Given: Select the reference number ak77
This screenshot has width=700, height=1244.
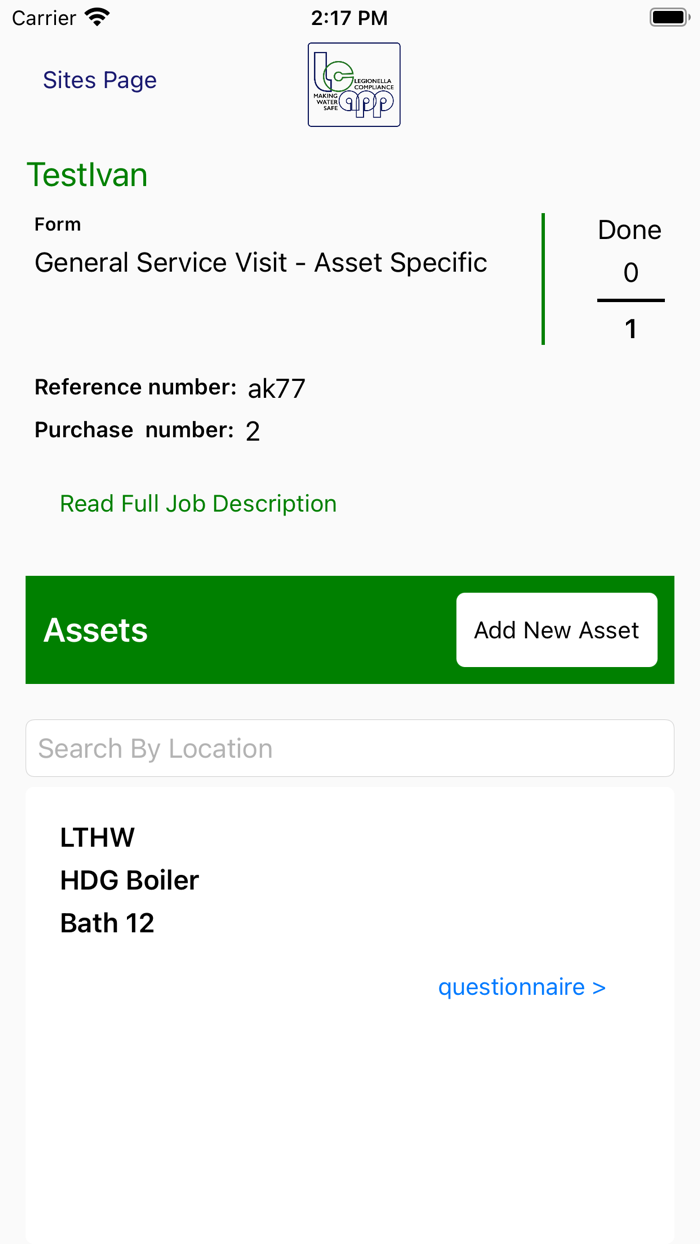Looking at the screenshot, I should (x=277, y=388).
